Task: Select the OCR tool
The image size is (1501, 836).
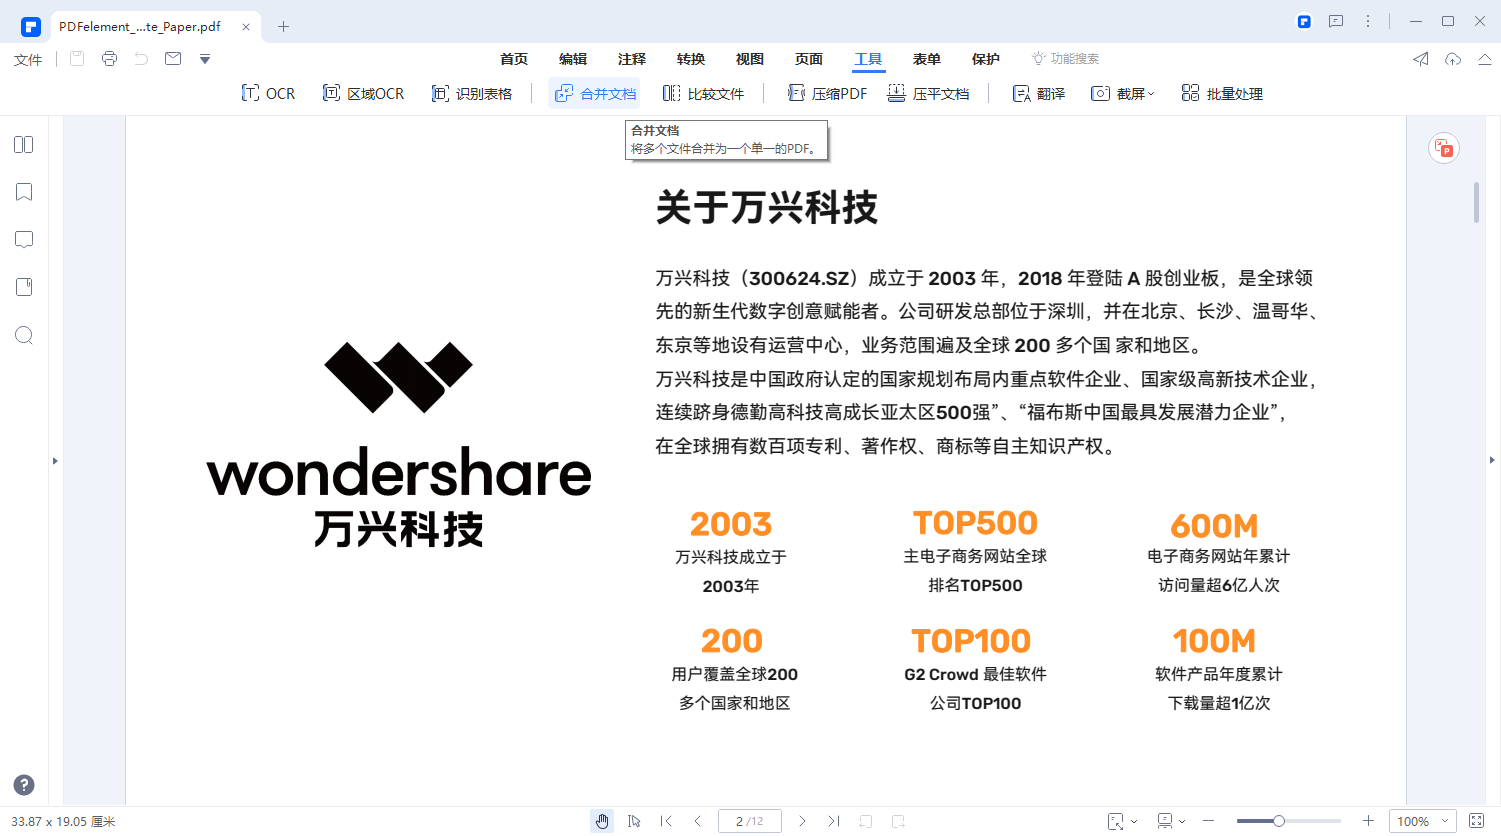Action: click(x=268, y=93)
